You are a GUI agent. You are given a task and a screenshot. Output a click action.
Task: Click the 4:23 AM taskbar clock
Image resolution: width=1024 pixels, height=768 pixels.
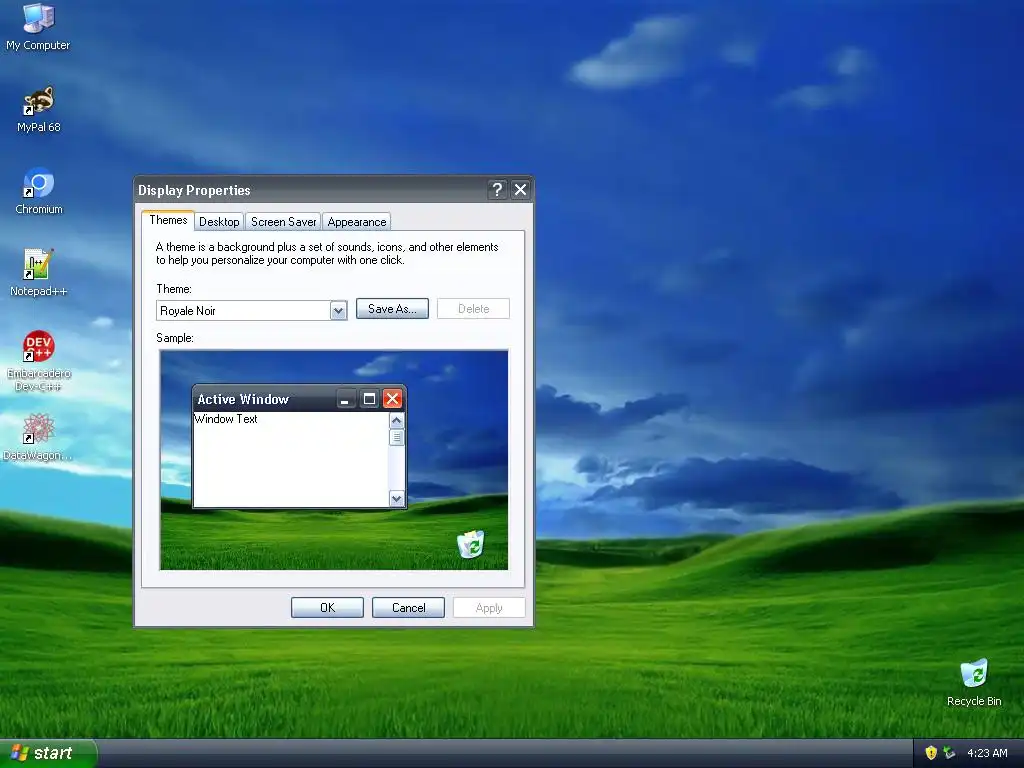pyautogui.click(x=987, y=753)
